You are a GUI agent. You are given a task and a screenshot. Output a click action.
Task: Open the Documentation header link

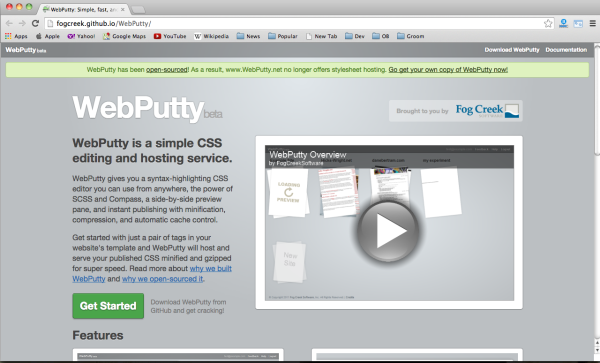coord(566,50)
